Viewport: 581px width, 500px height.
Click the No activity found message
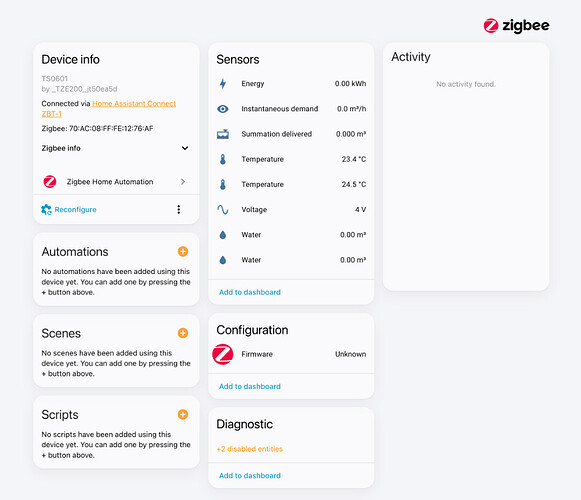pyautogui.click(x=466, y=85)
